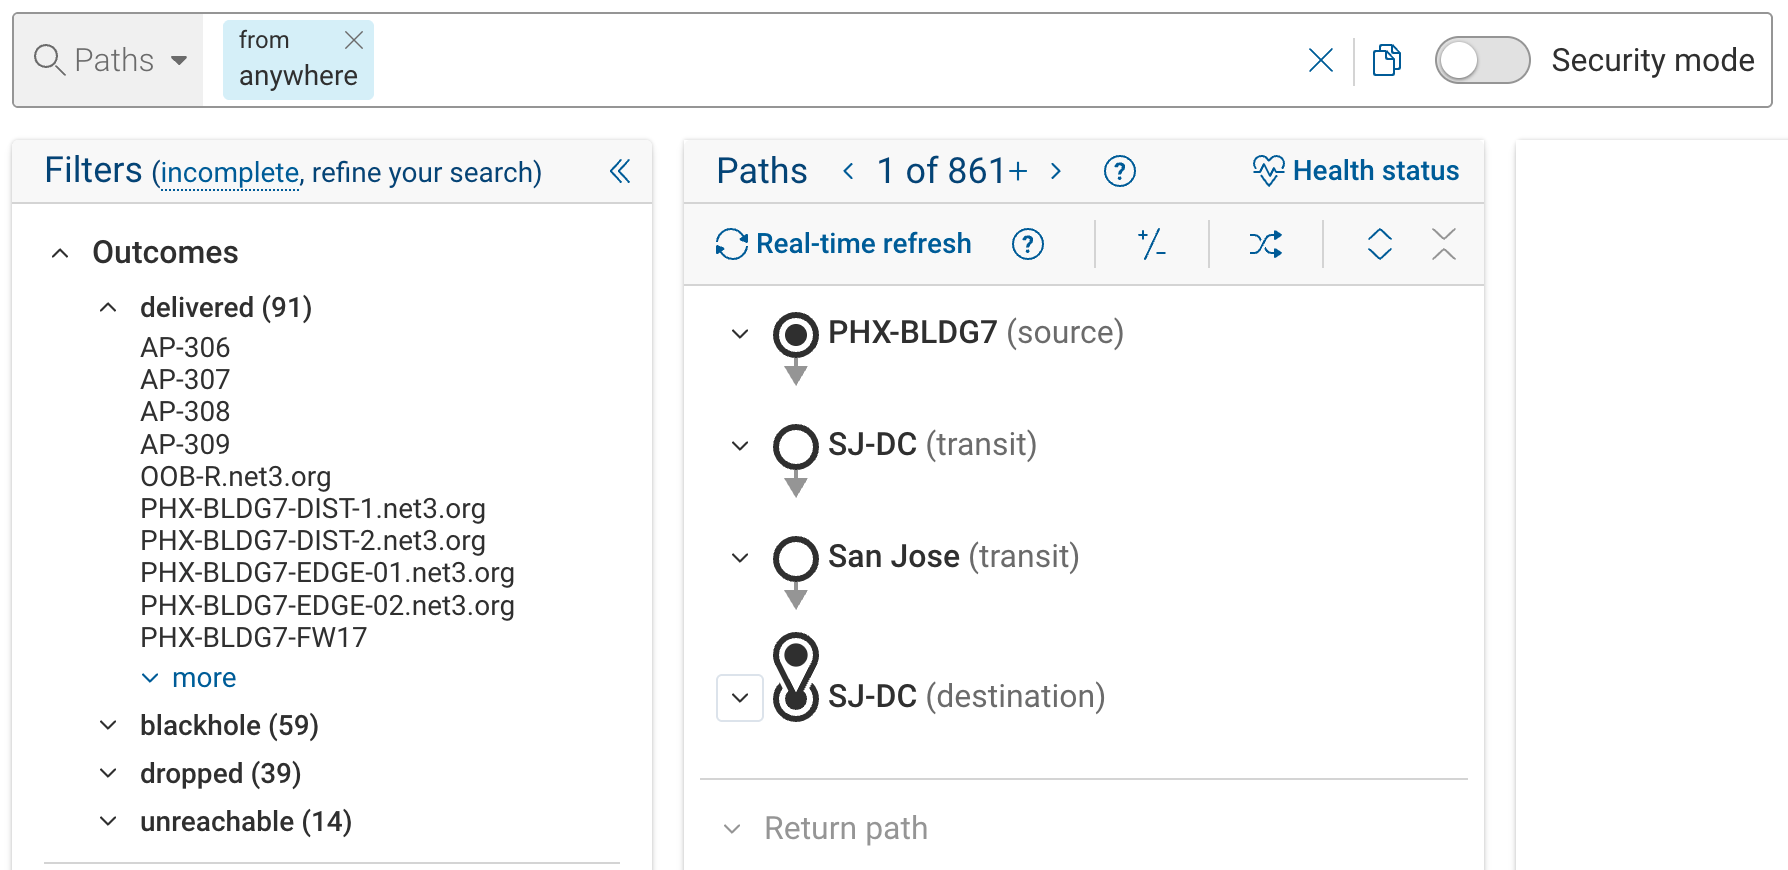Expand San Jose transit hop

[x=740, y=557]
